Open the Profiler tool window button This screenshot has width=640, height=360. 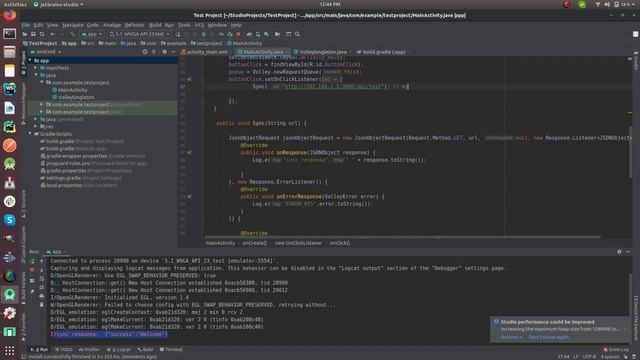point(89,349)
